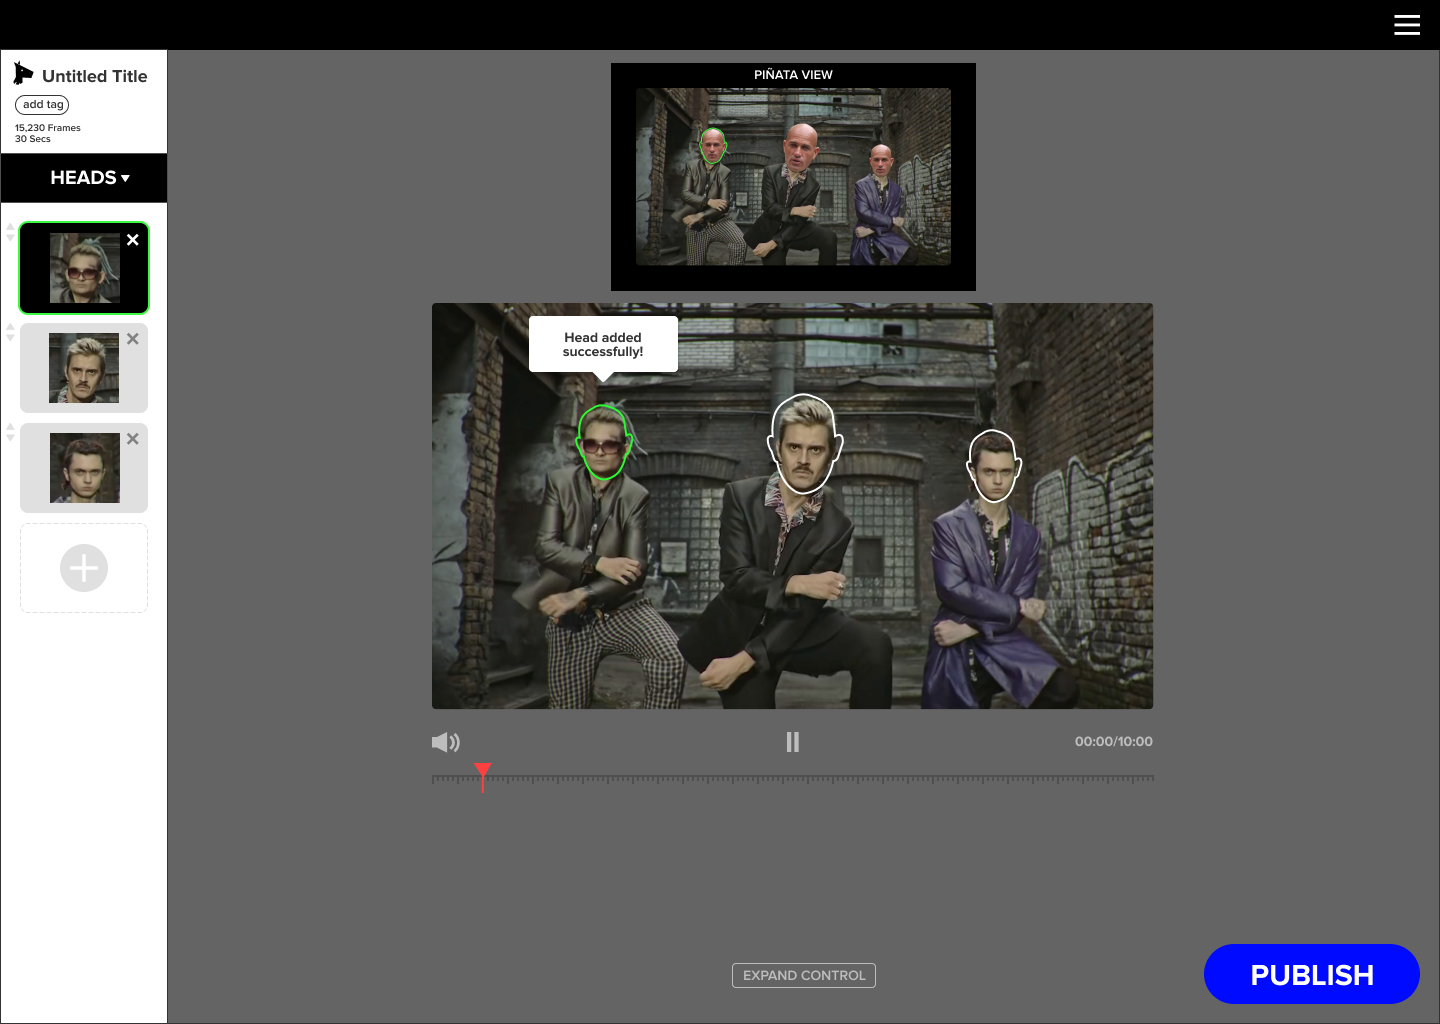
Task: Remove the third dark-haired head
Action: pyautogui.click(x=133, y=439)
